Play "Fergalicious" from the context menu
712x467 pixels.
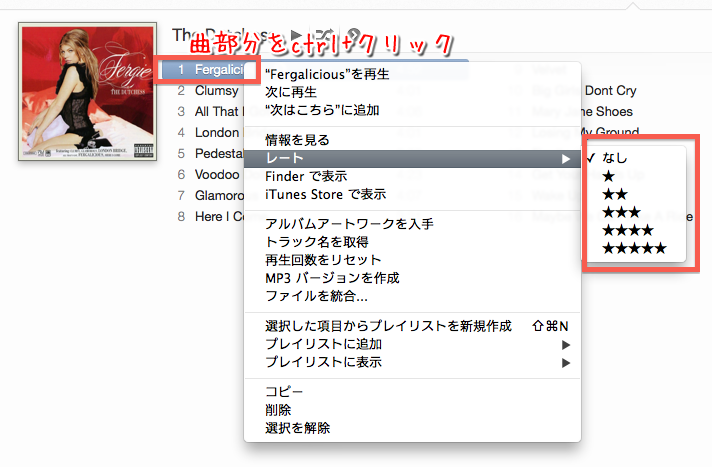pos(412,74)
